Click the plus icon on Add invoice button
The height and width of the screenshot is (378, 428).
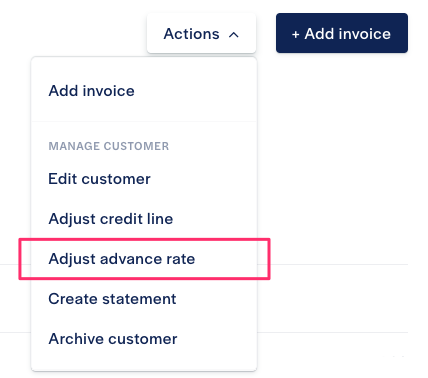tap(295, 34)
